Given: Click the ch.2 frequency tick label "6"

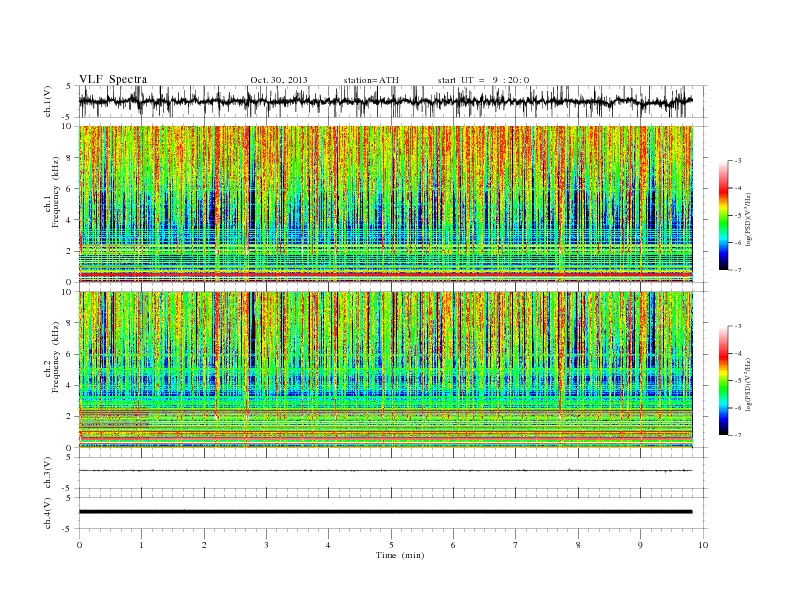Looking at the screenshot, I should (x=70, y=354).
